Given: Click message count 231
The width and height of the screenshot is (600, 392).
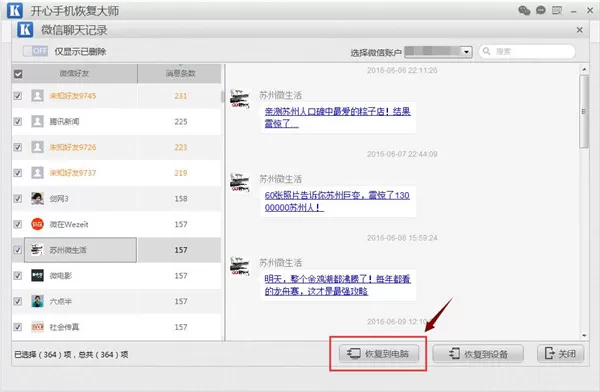Looking at the screenshot, I should coord(181,96).
